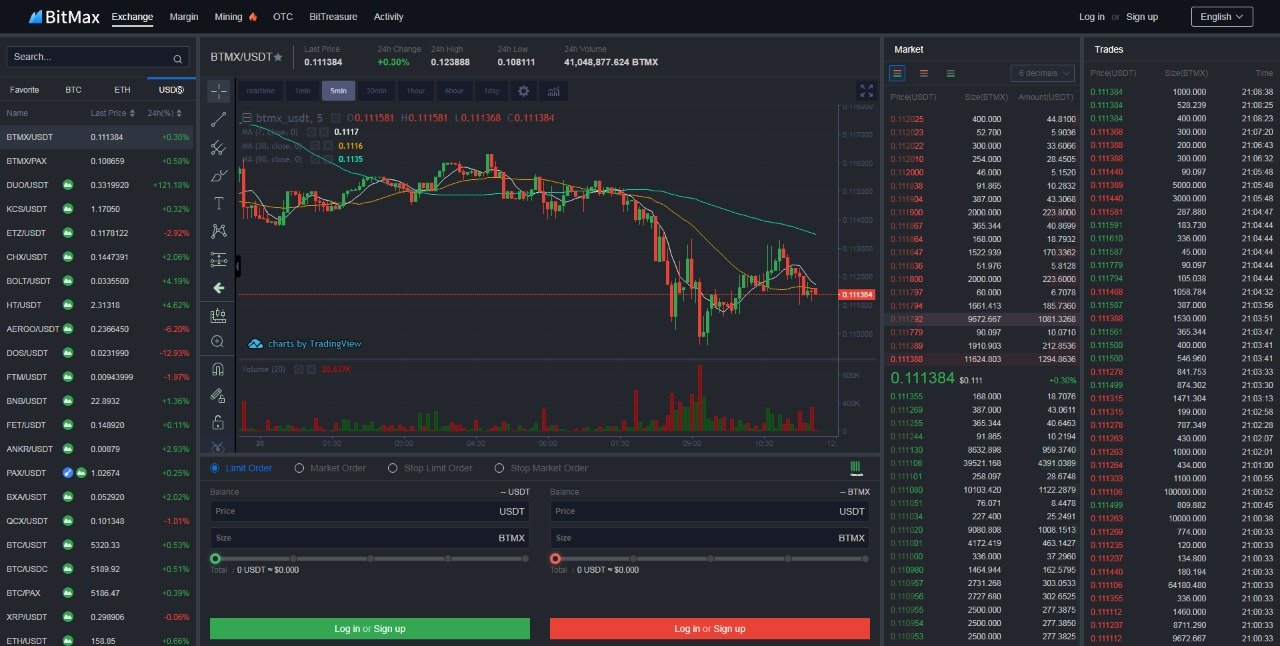1280x646 pixels.
Task: Open the 6 decimals dropdown
Action: tap(1043, 73)
